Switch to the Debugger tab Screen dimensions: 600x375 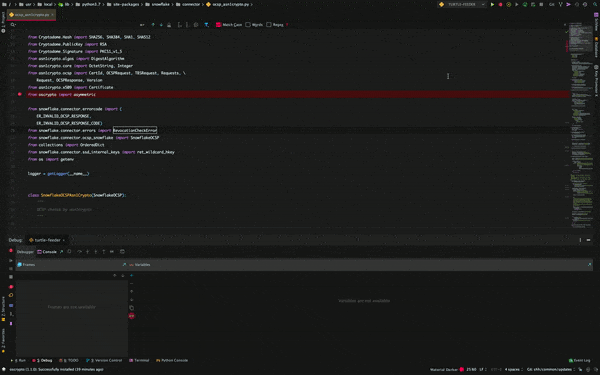[25, 251]
